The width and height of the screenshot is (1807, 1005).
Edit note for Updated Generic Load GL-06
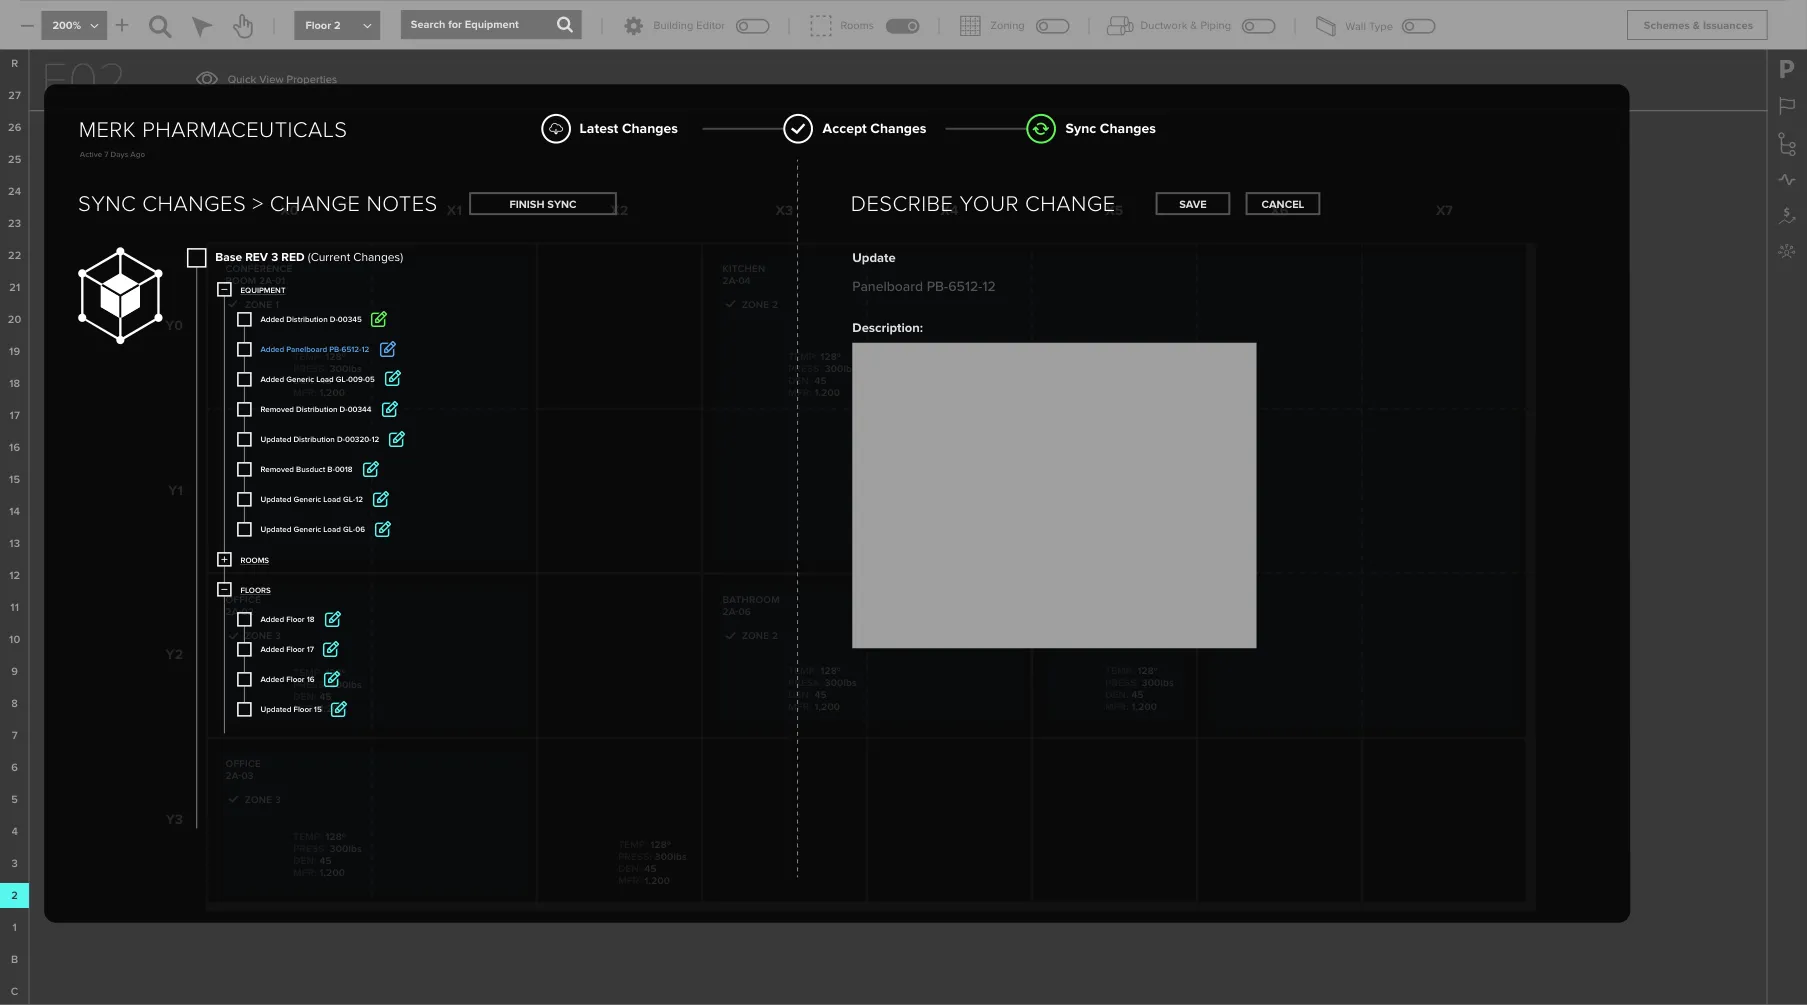383,529
